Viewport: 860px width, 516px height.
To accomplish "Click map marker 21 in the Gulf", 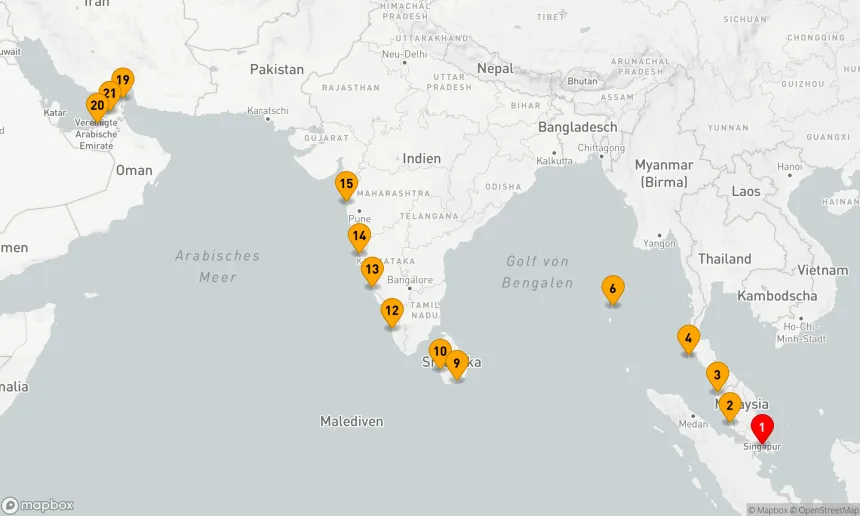I will 111,93.
